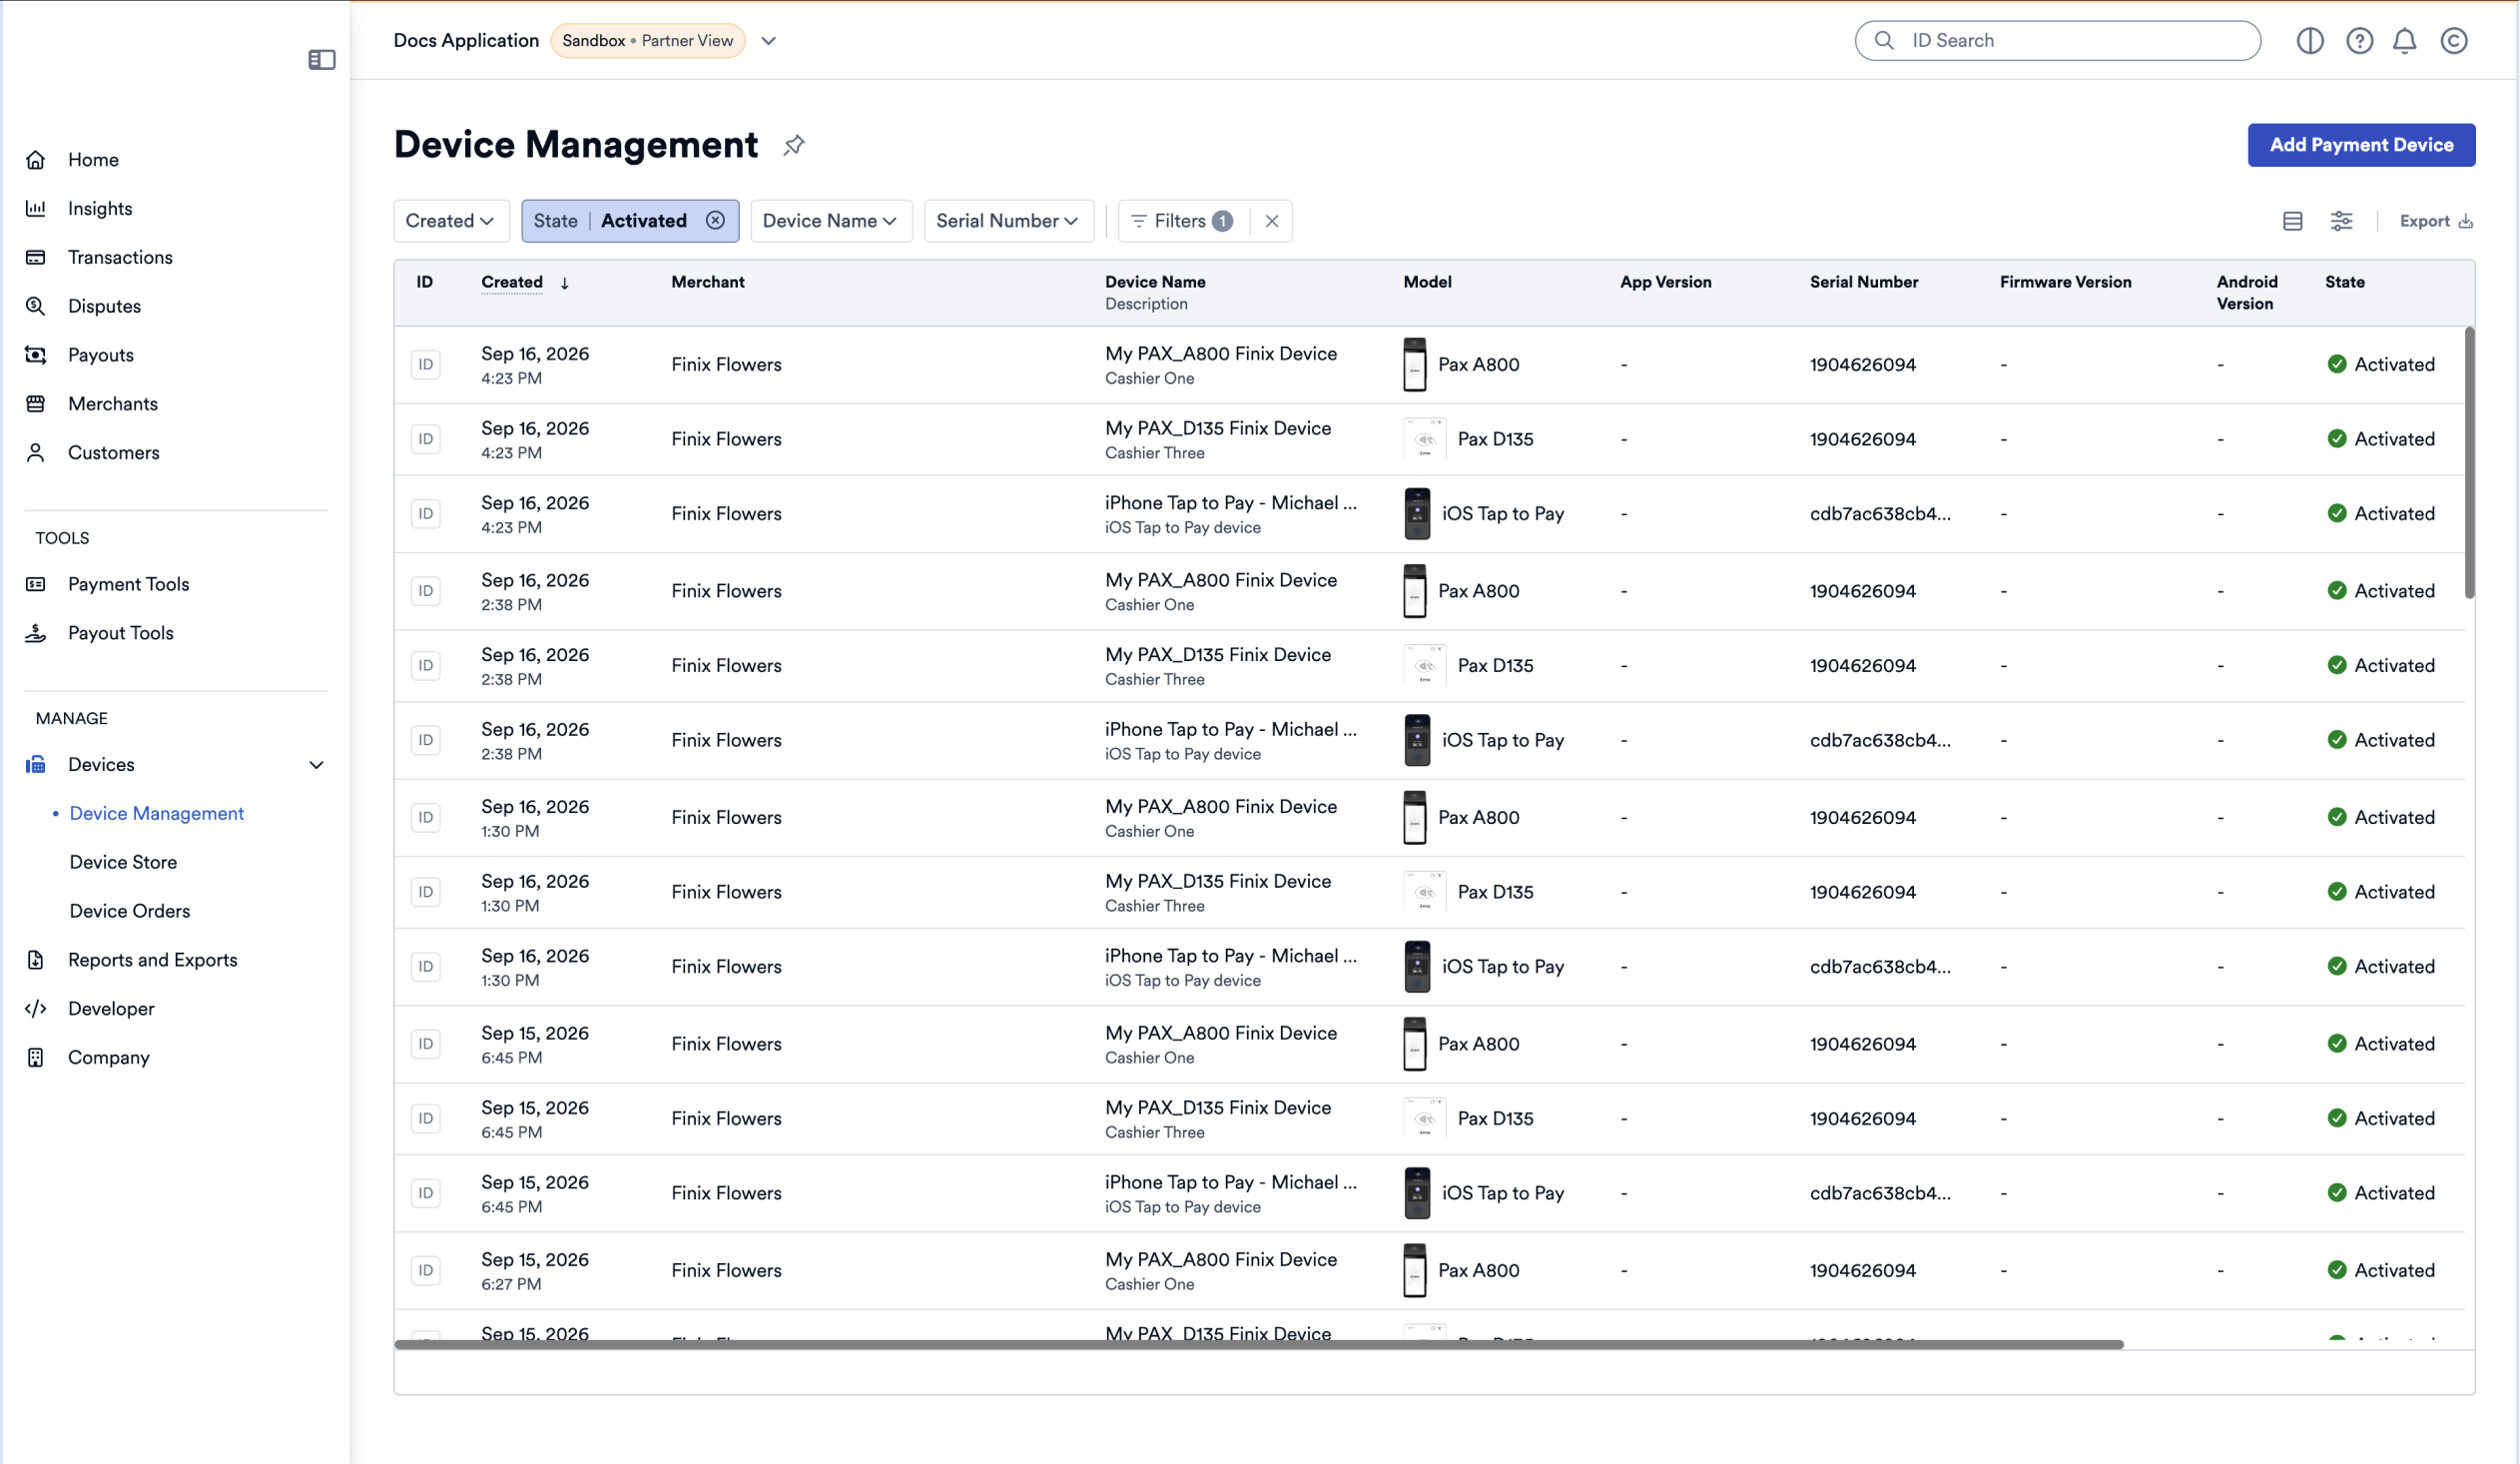
Task: Go to Home in sidebar
Action: (x=93, y=160)
